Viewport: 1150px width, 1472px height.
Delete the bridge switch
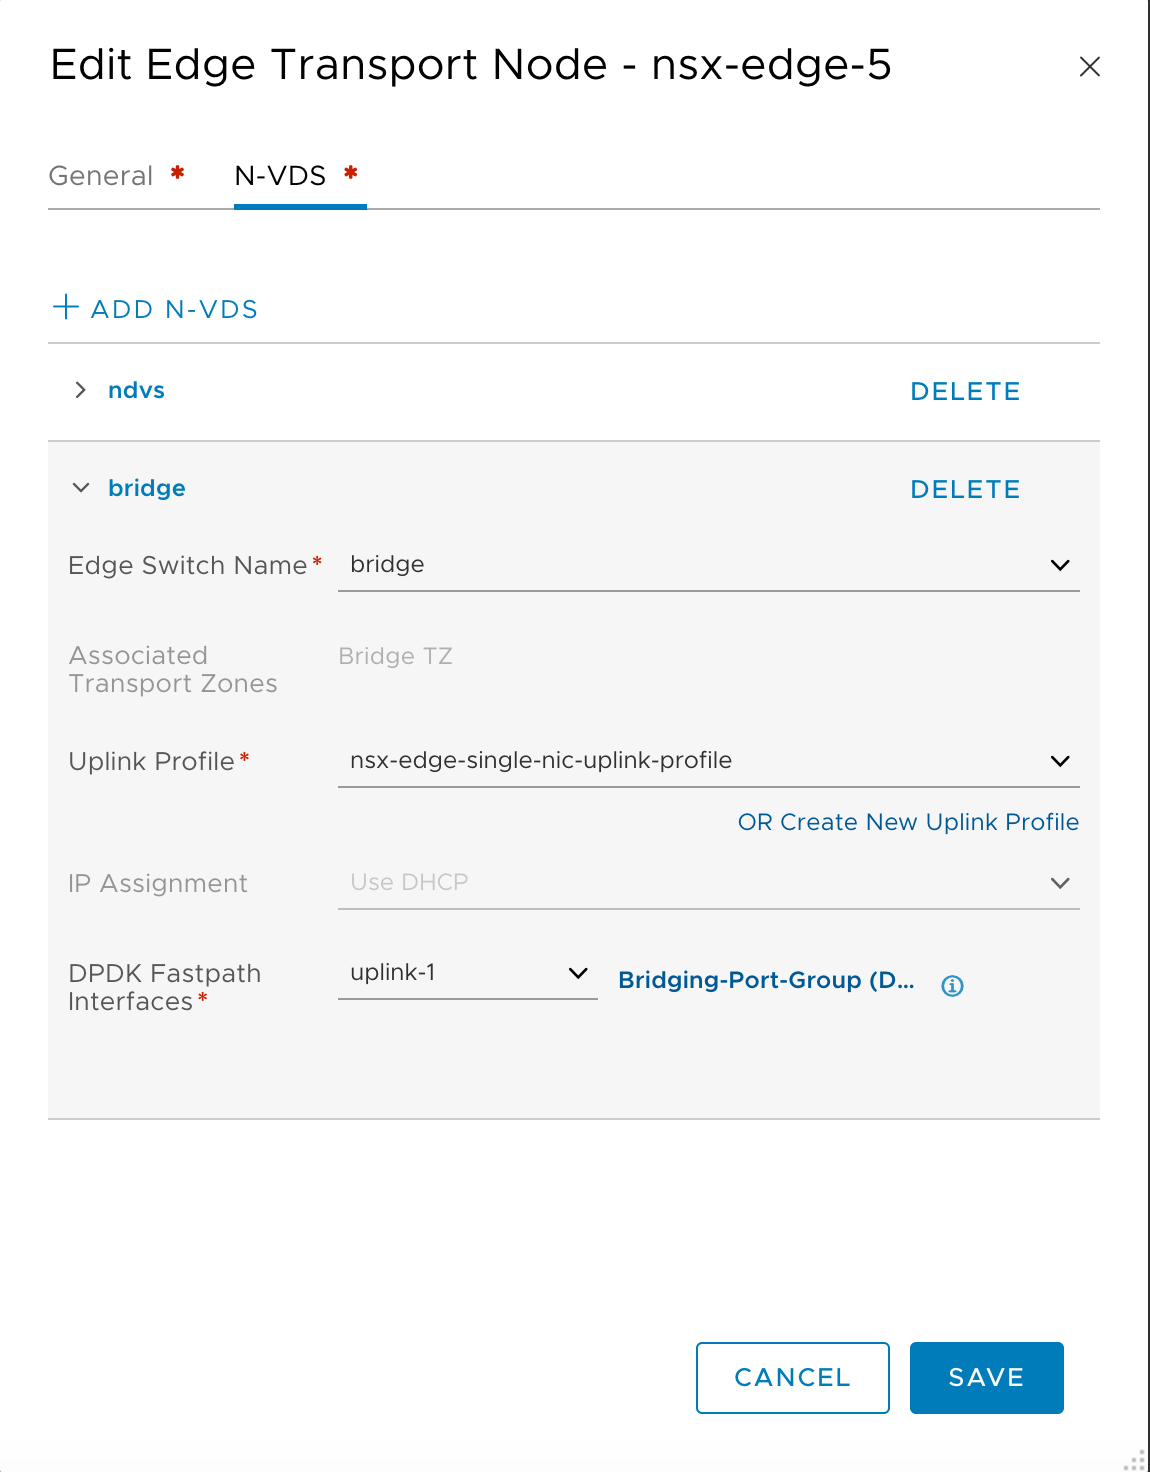[x=964, y=490]
